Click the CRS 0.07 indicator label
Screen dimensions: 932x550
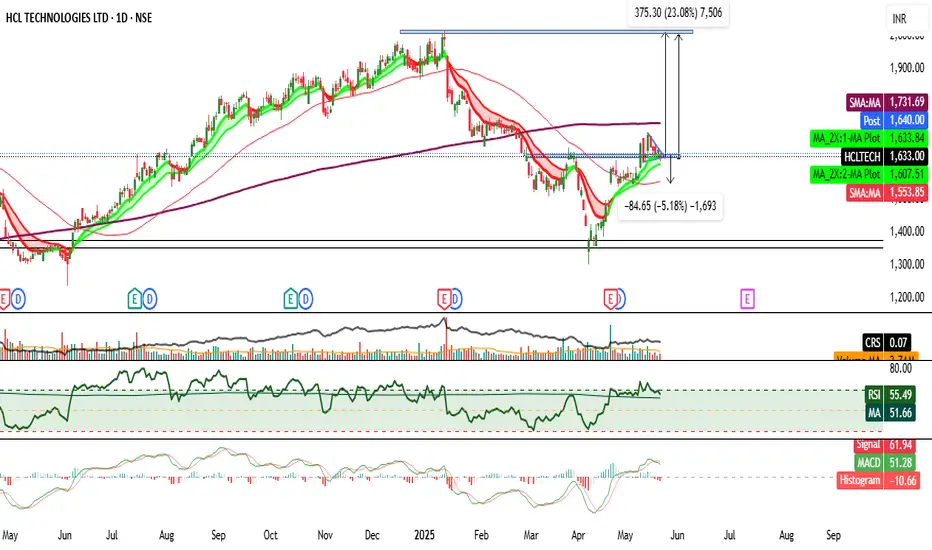tap(886, 342)
